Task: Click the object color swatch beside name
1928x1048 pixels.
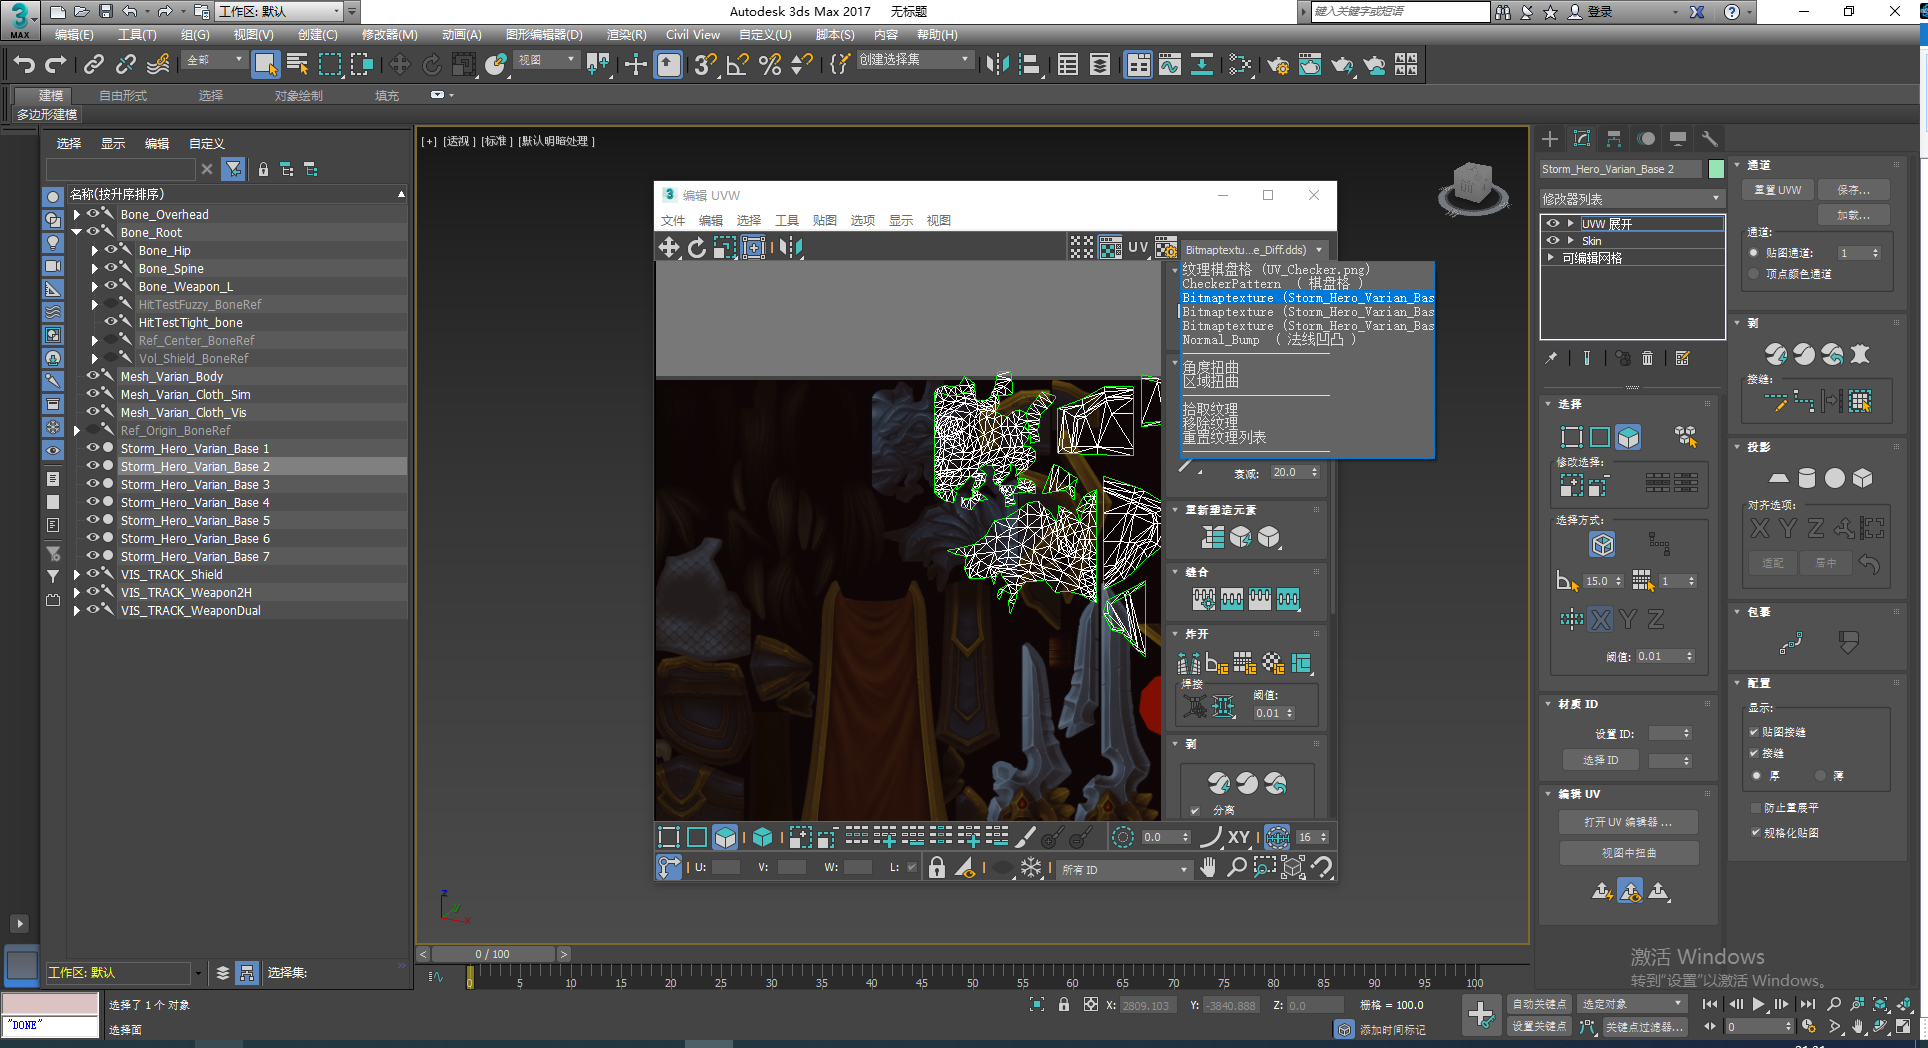Action: point(1717,169)
